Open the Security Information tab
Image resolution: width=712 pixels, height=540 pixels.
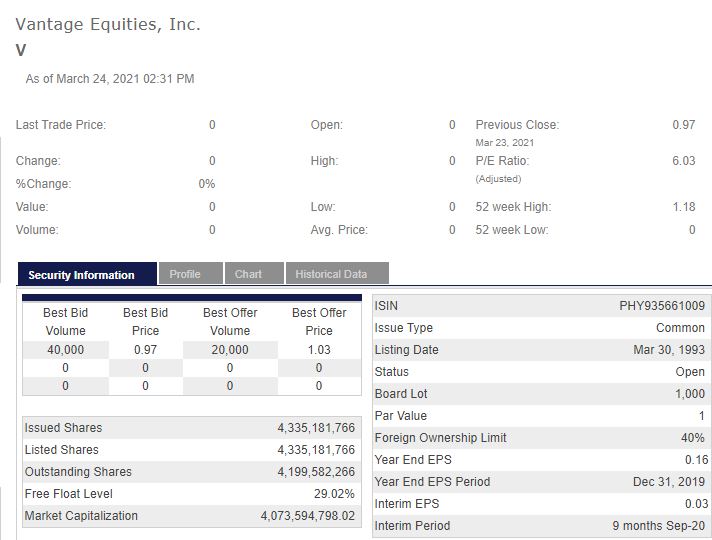click(87, 274)
